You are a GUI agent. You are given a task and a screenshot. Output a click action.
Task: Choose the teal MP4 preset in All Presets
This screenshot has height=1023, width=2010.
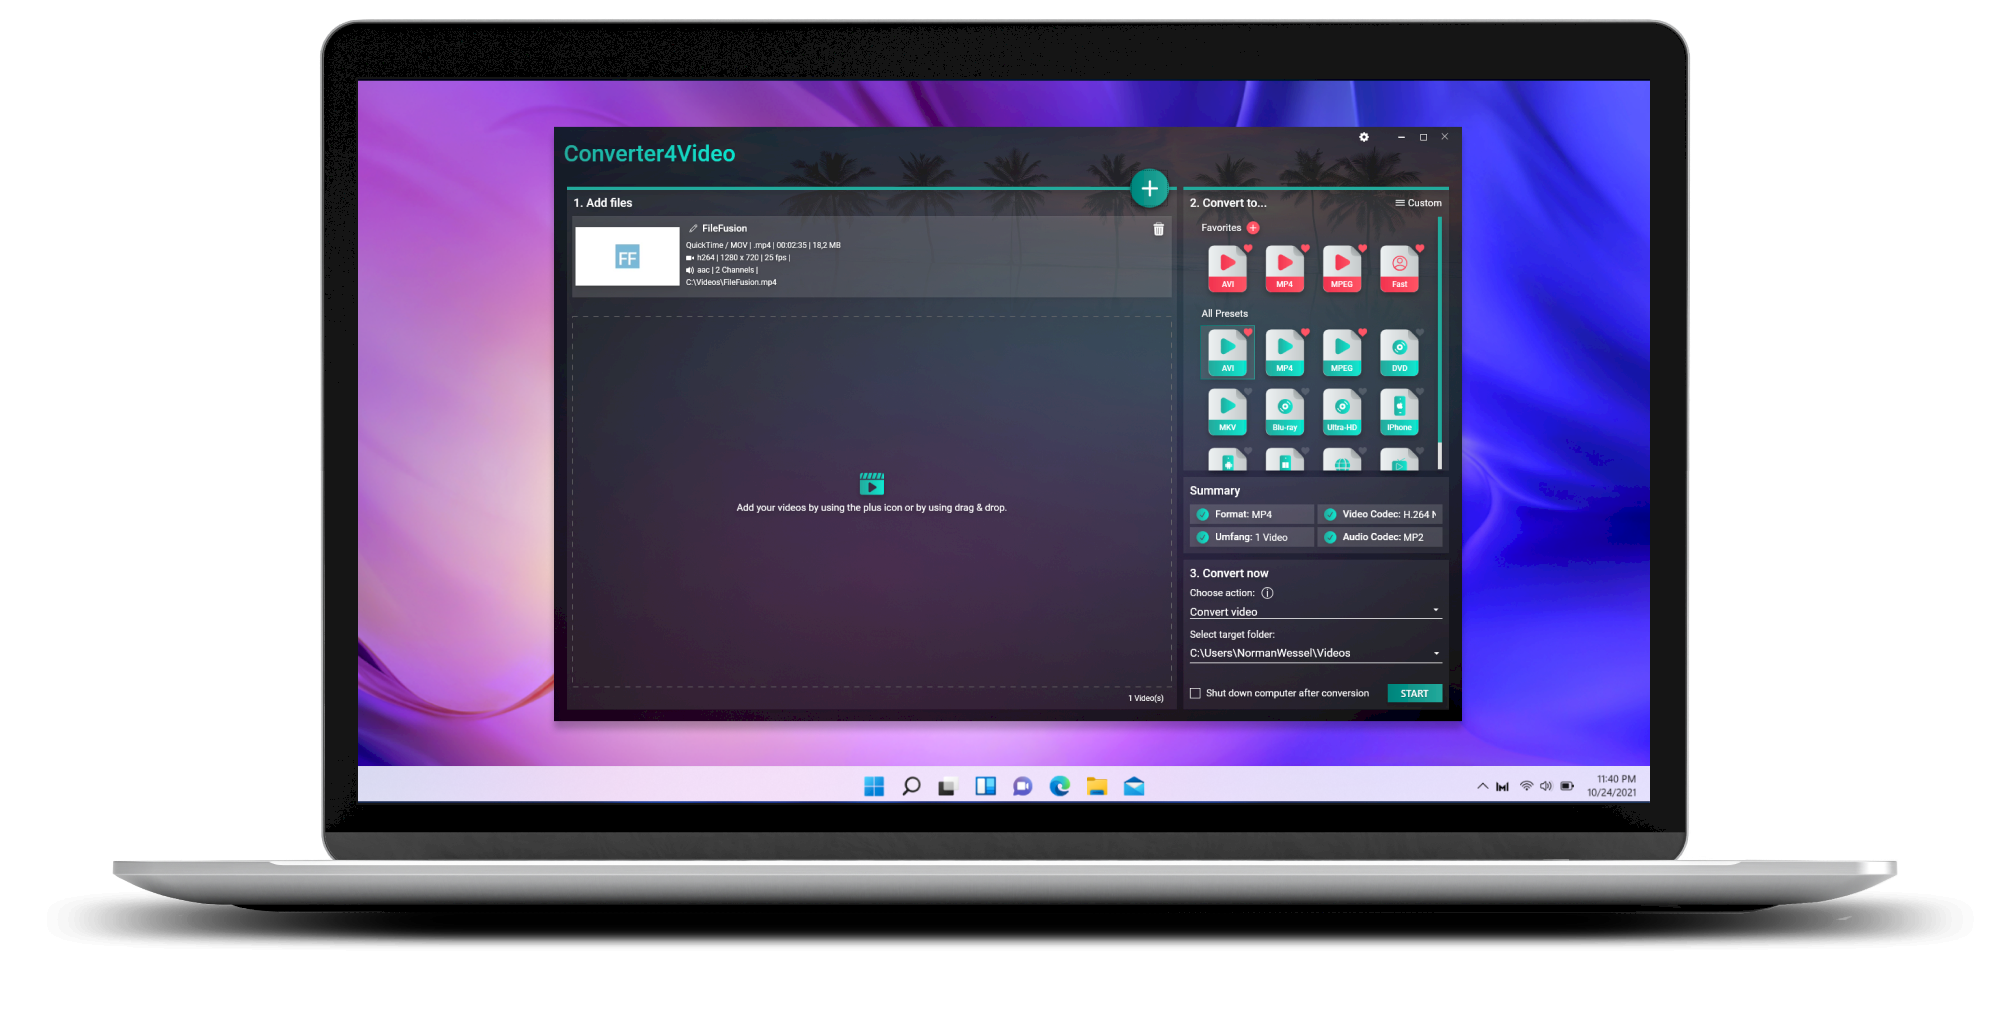pyautogui.click(x=1284, y=352)
